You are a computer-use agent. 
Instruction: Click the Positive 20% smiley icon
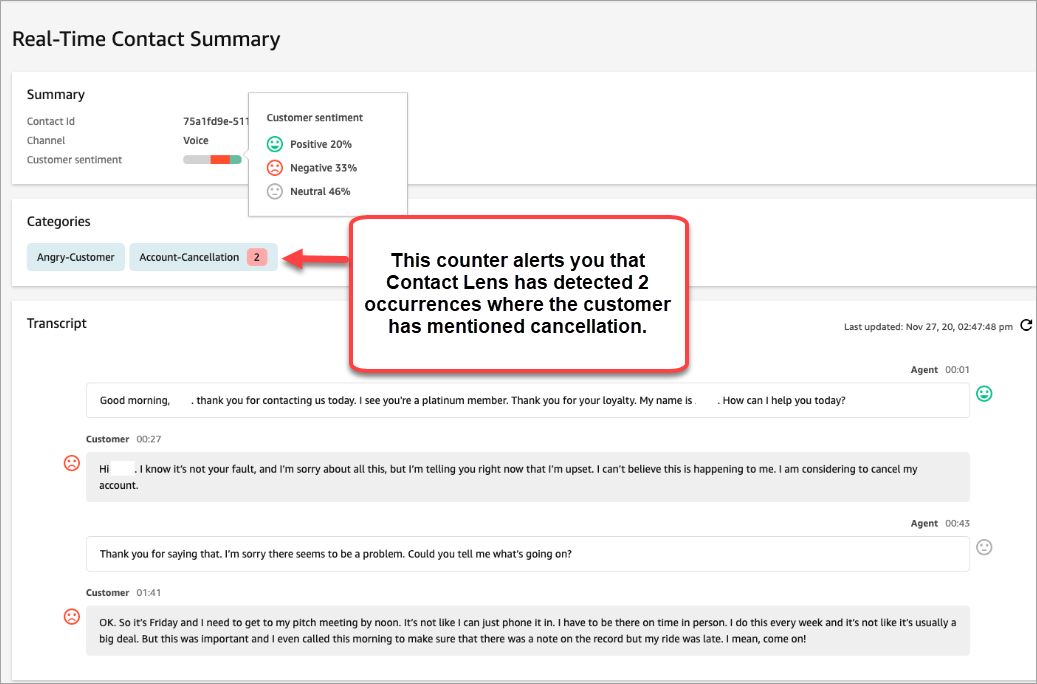[x=275, y=144]
